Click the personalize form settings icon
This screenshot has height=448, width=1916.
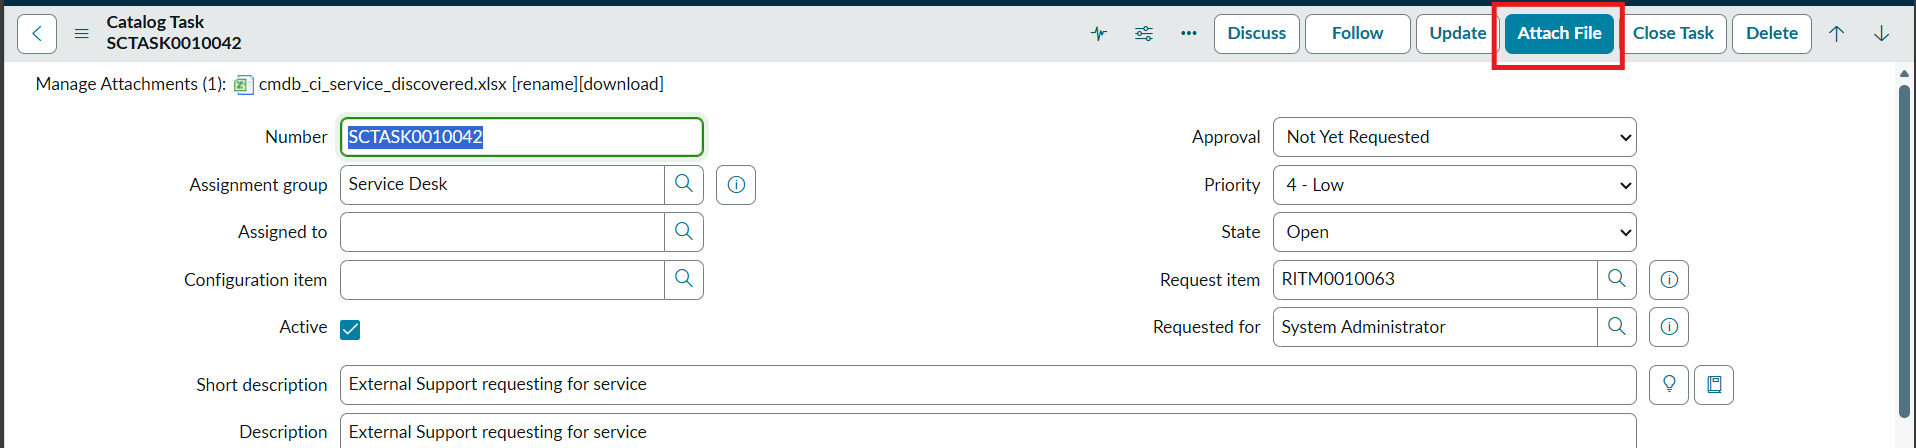1144,34
